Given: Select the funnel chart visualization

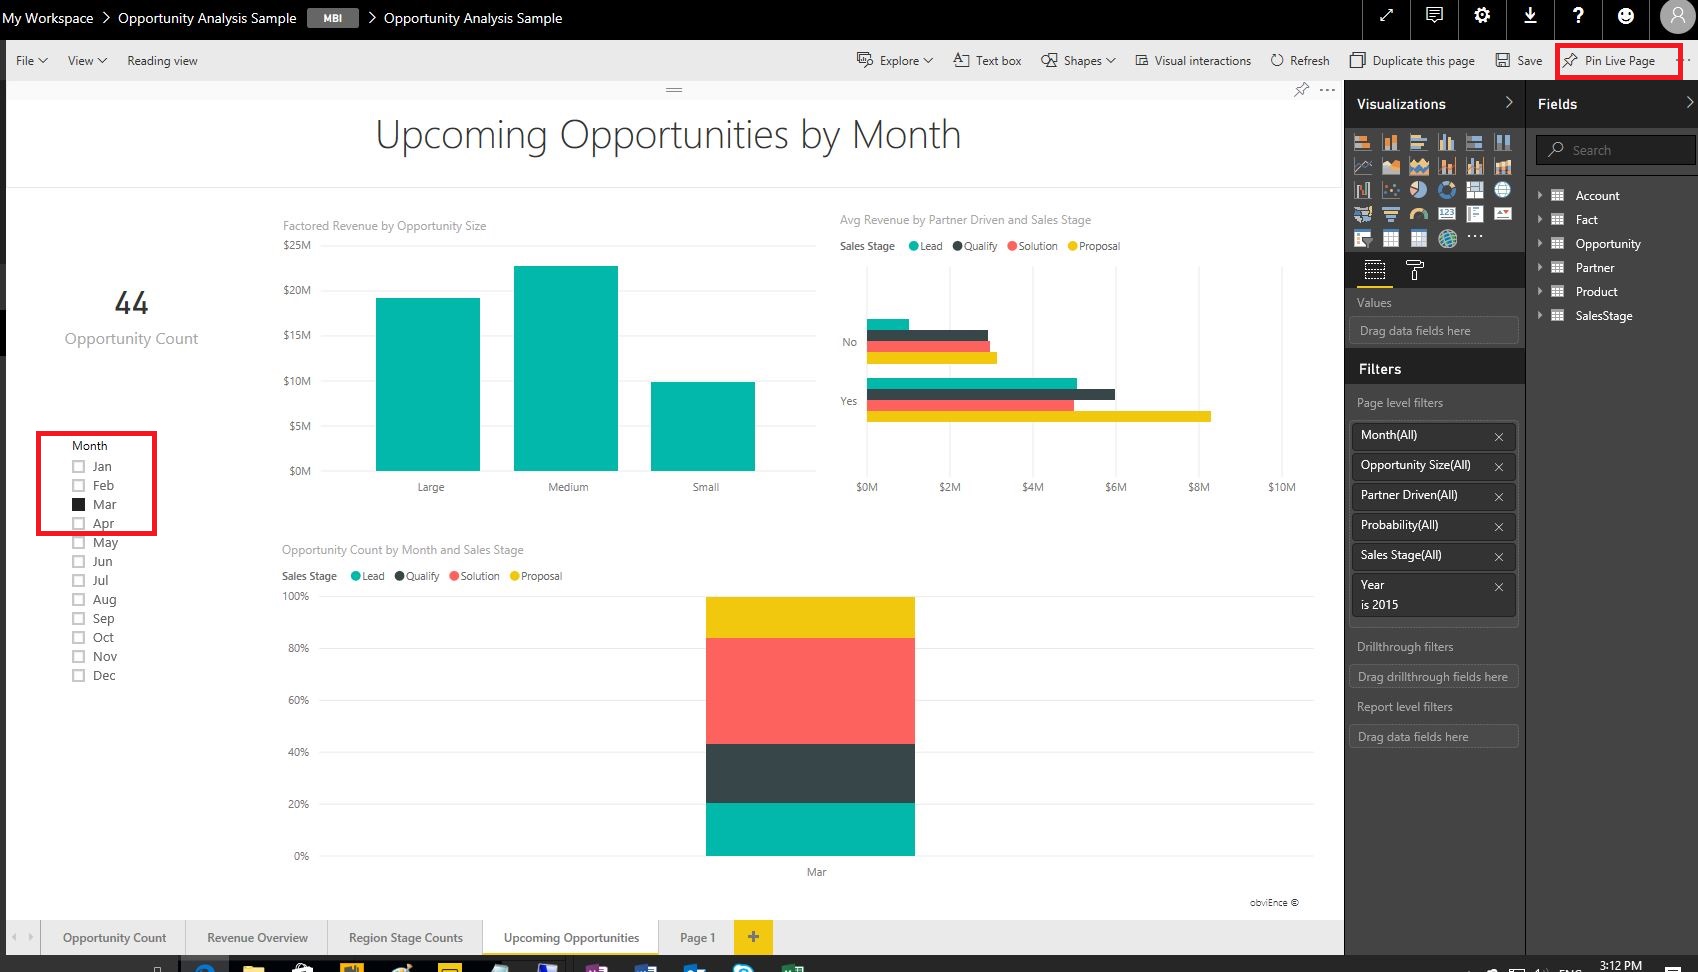Looking at the screenshot, I should [1391, 214].
